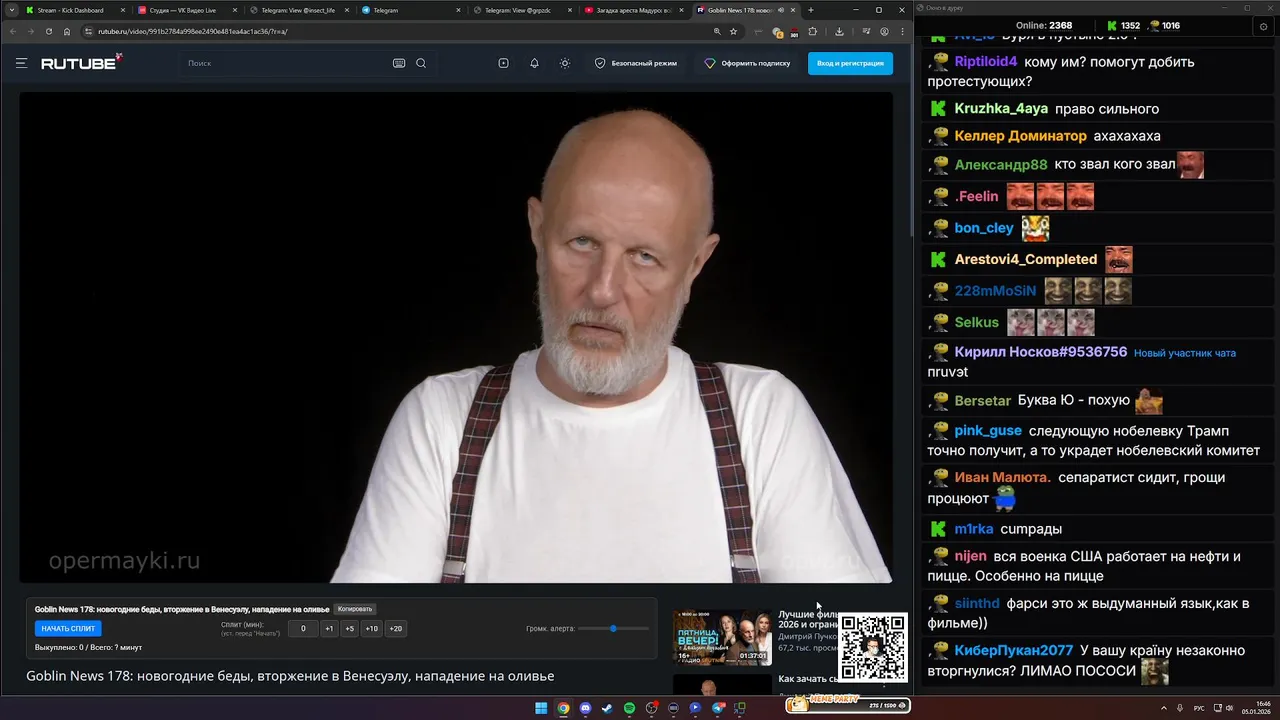Image resolution: width=1280 pixels, height=720 pixels.
Task: Open a new browser tab
Action: [811, 10]
